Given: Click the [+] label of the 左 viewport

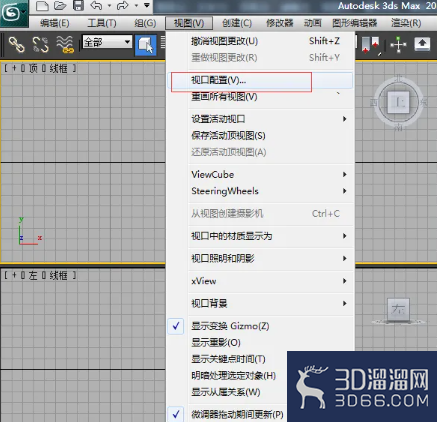Looking at the screenshot, I should 14,275.
